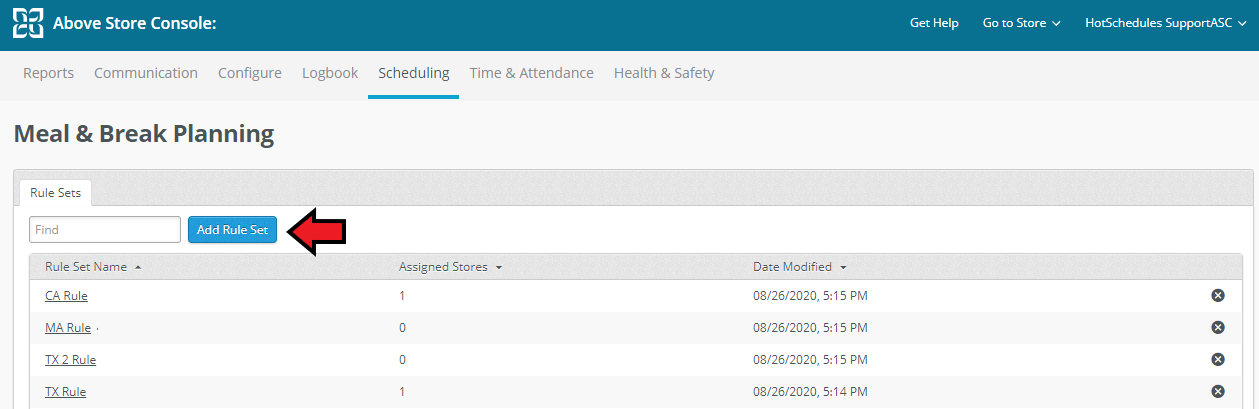Screen dimensions: 1259x409
Task: Delete the MA Rule row
Action: coord(1217,327)
